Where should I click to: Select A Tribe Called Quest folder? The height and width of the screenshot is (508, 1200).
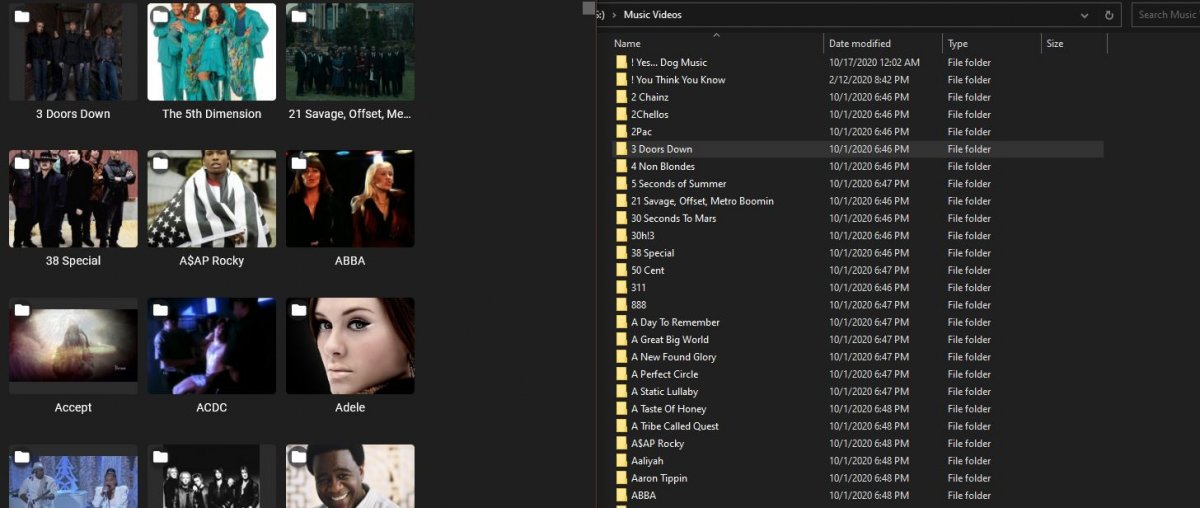[x=674, y=426]
